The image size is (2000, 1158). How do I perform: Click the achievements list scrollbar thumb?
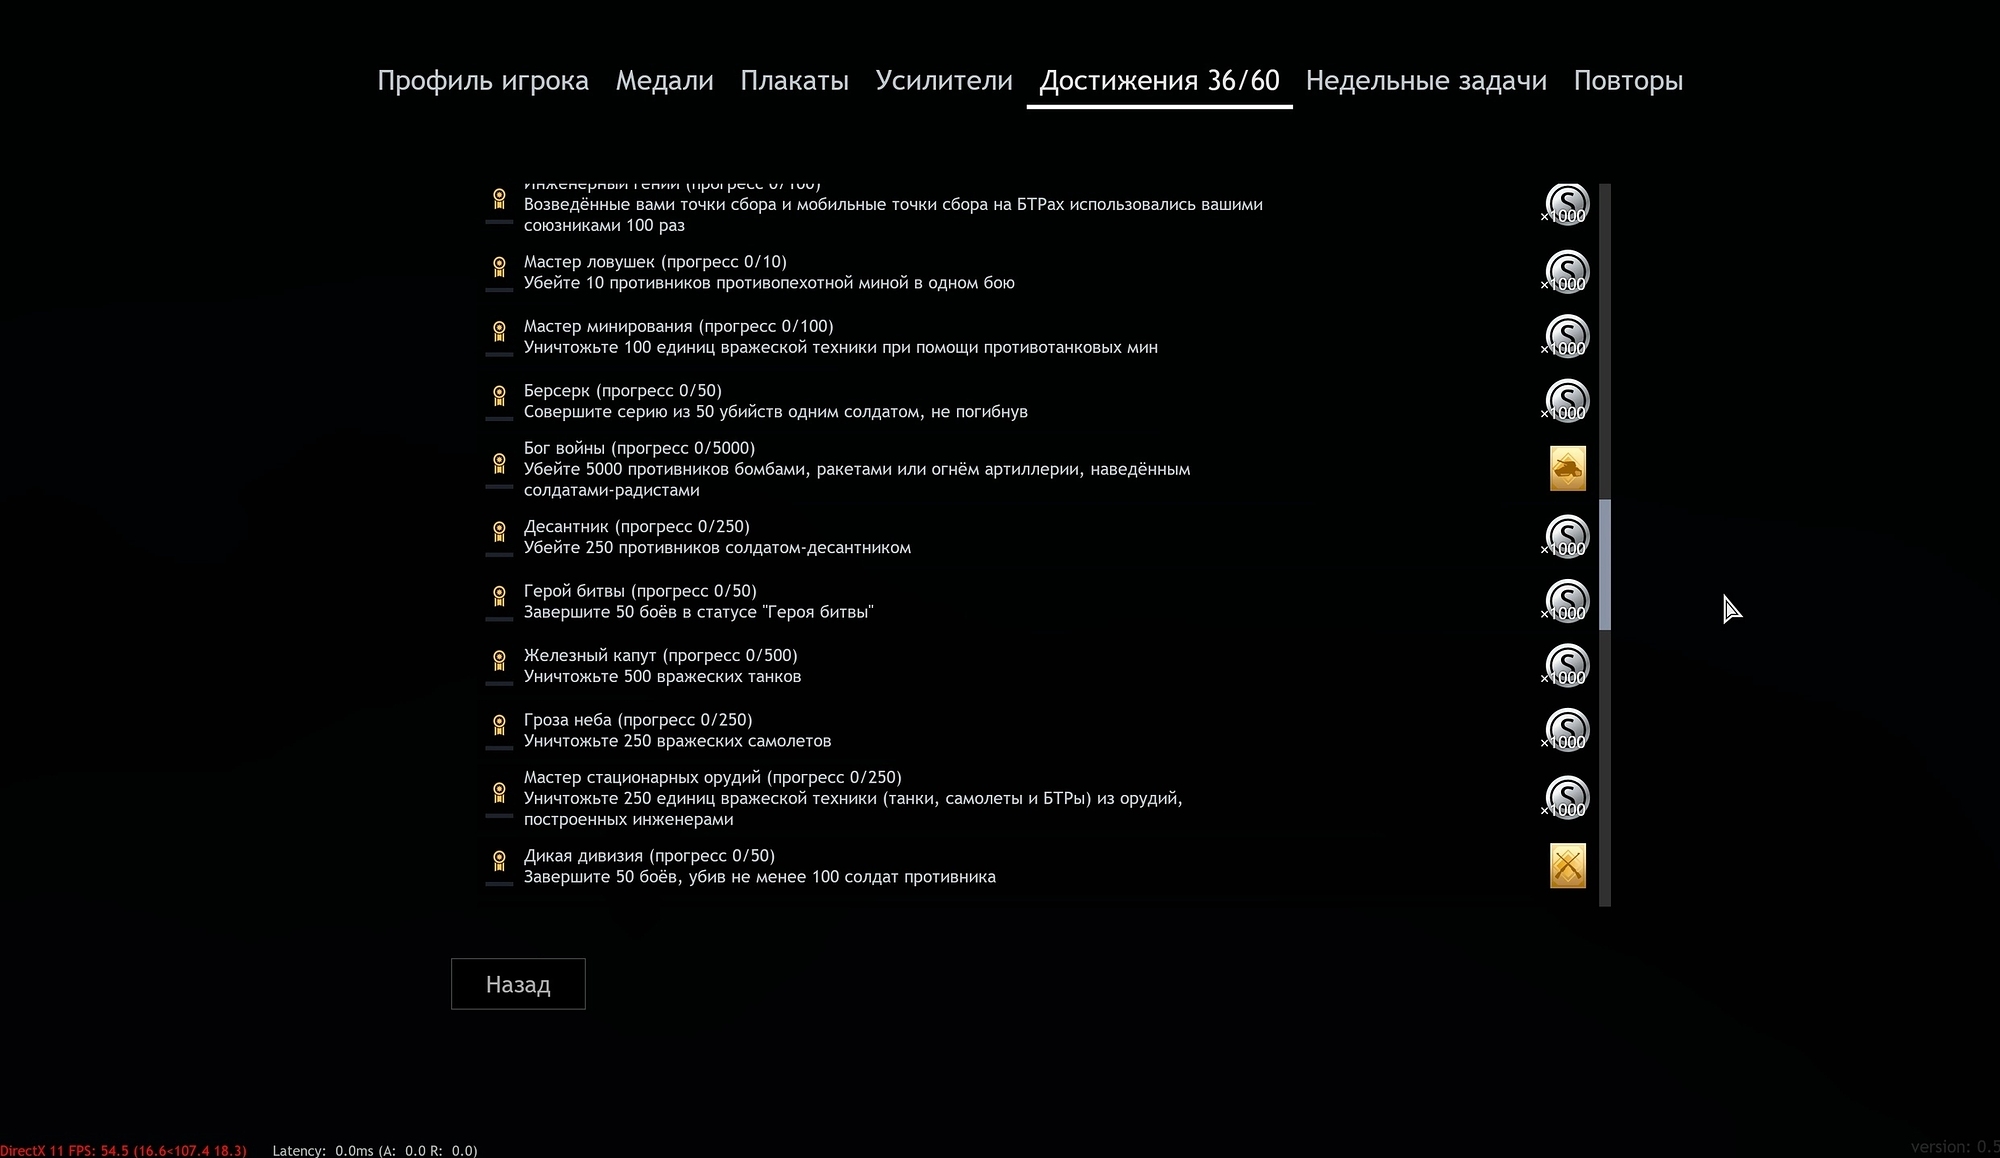[1605, 565]
